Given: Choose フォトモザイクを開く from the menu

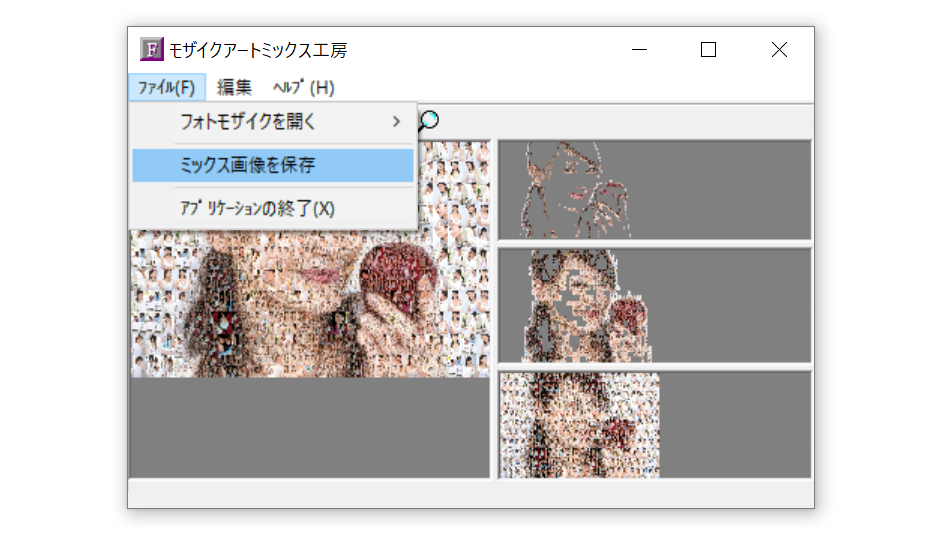Looking at the screenshot, I should [x=273, y=122].
